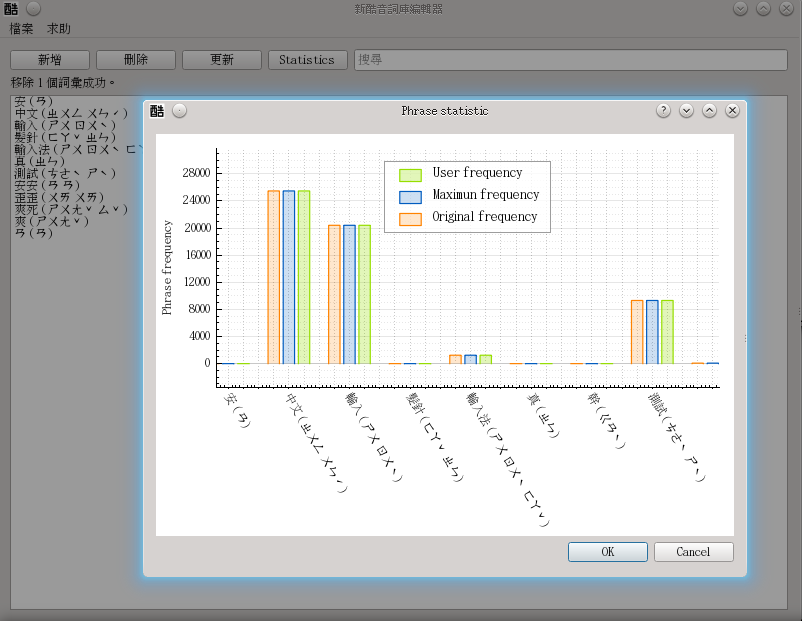Click the OK button in Phrase statistic dialog
The image size is (802, 621).
click(608, 552)
